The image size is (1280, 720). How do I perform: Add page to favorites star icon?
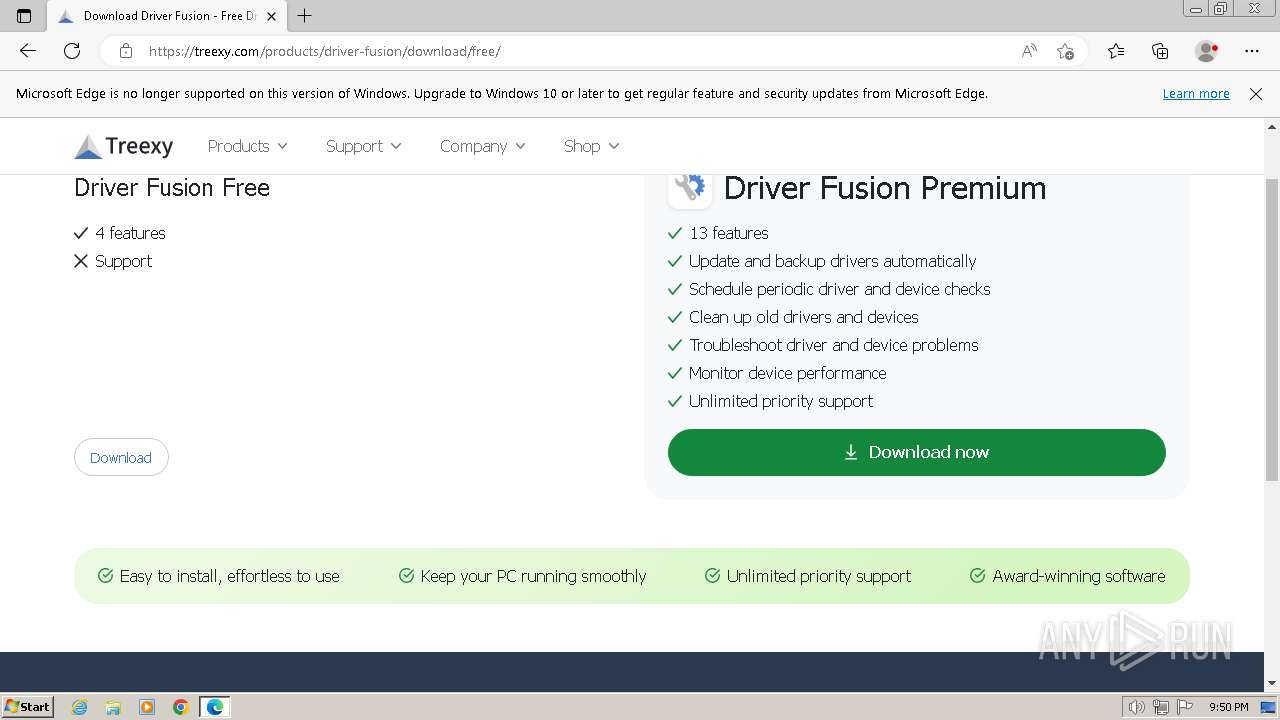(x=1066, y=51)
